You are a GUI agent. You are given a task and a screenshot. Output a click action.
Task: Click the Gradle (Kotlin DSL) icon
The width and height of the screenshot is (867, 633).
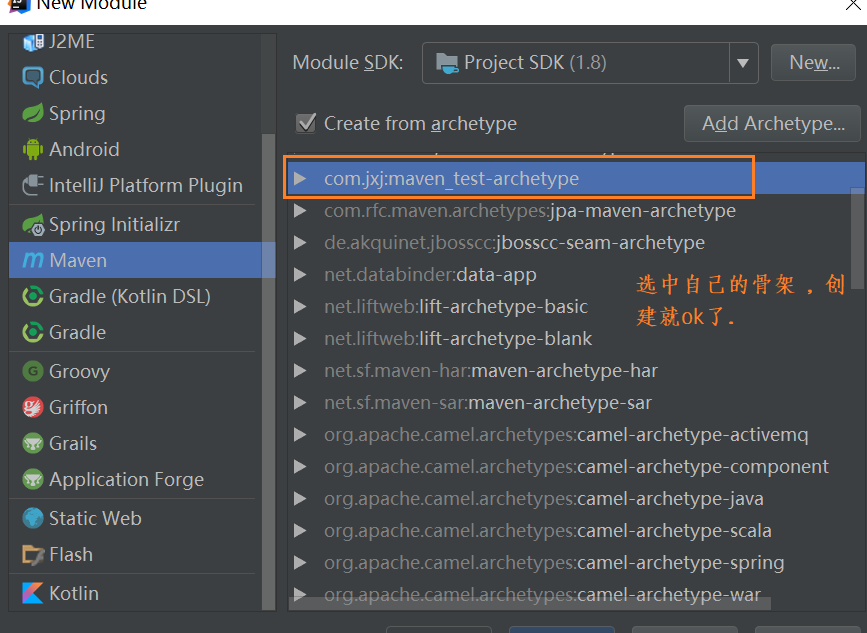pyautogui.click(x=33, y=296)
